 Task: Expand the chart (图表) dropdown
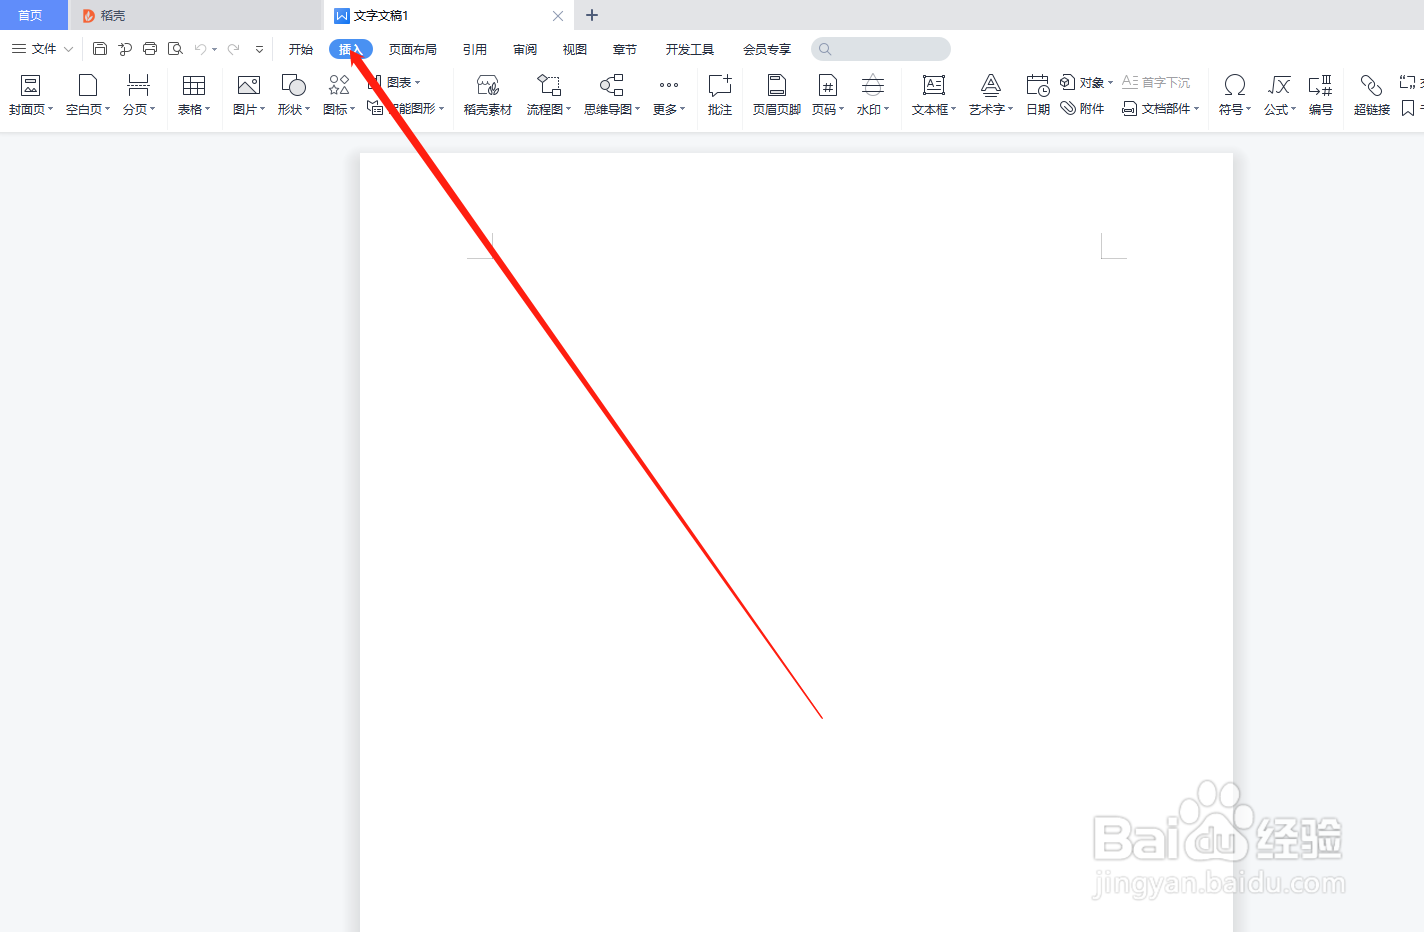(417, 83)
